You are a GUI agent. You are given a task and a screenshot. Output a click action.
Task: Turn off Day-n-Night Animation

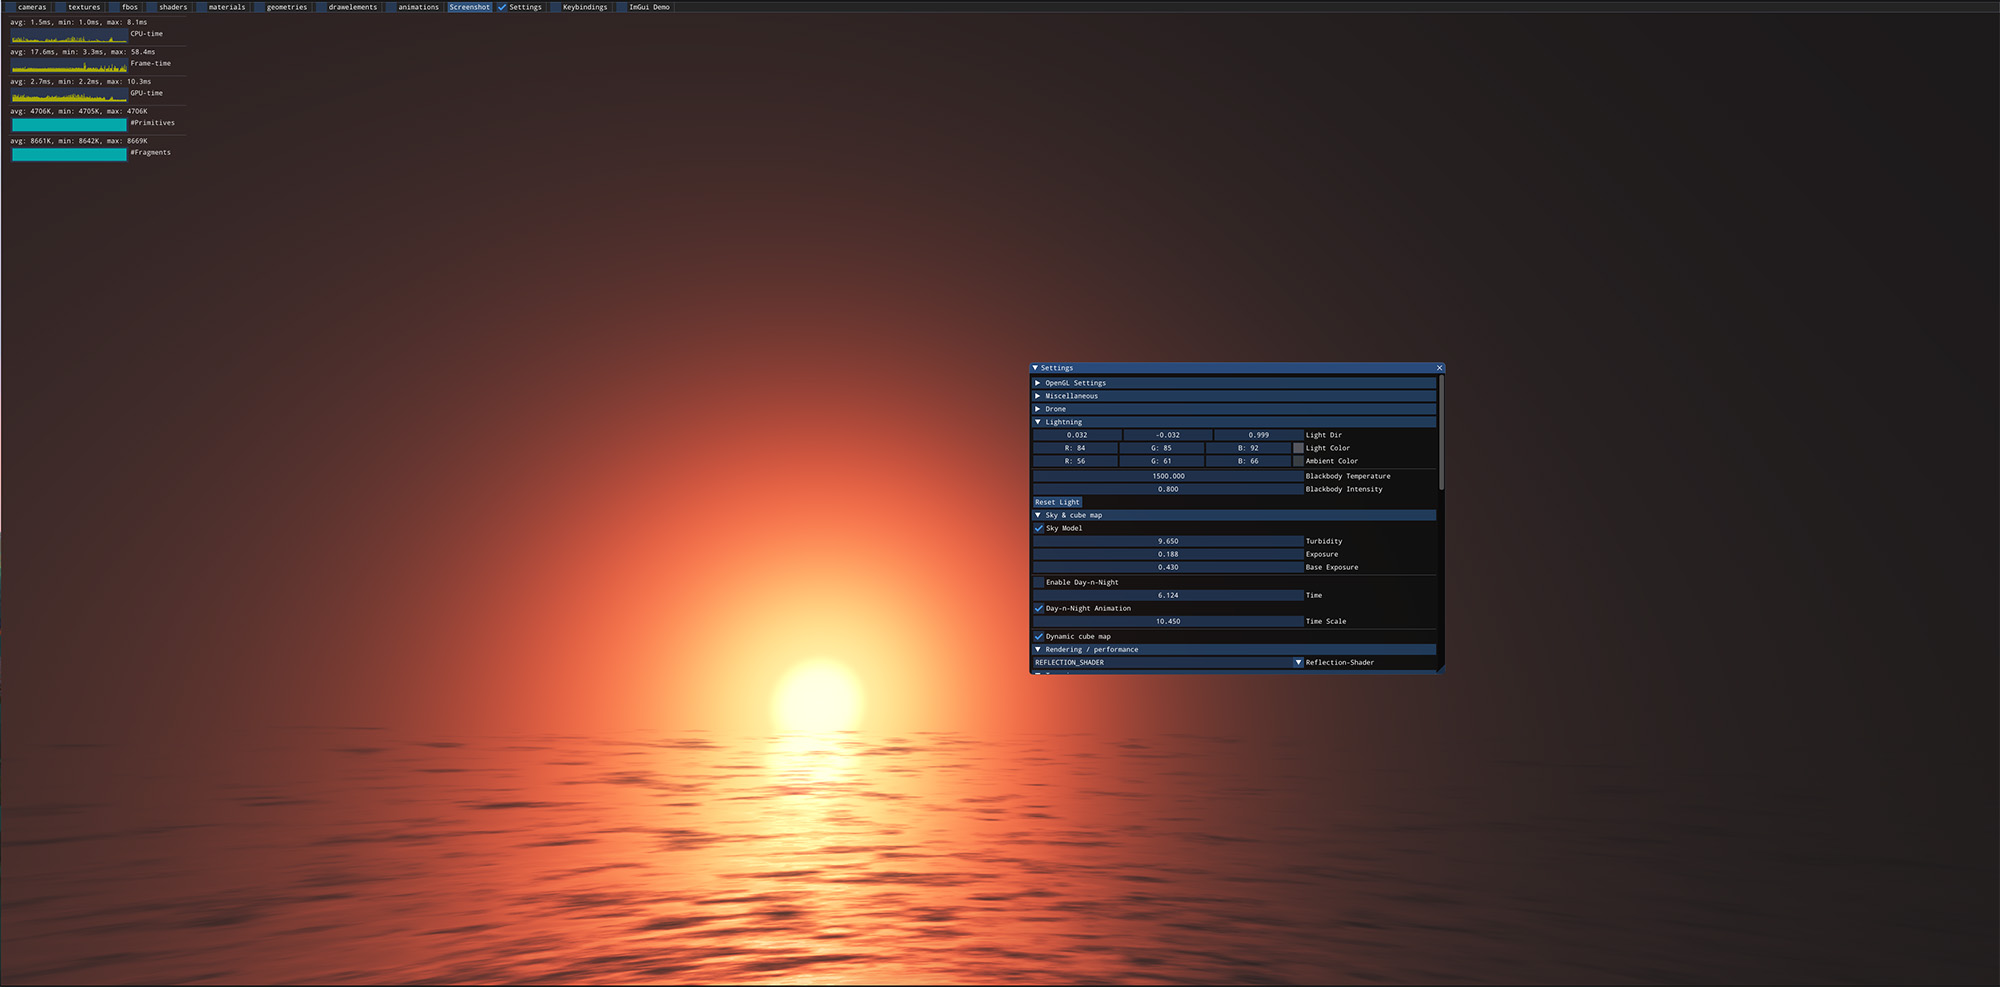1039,608
